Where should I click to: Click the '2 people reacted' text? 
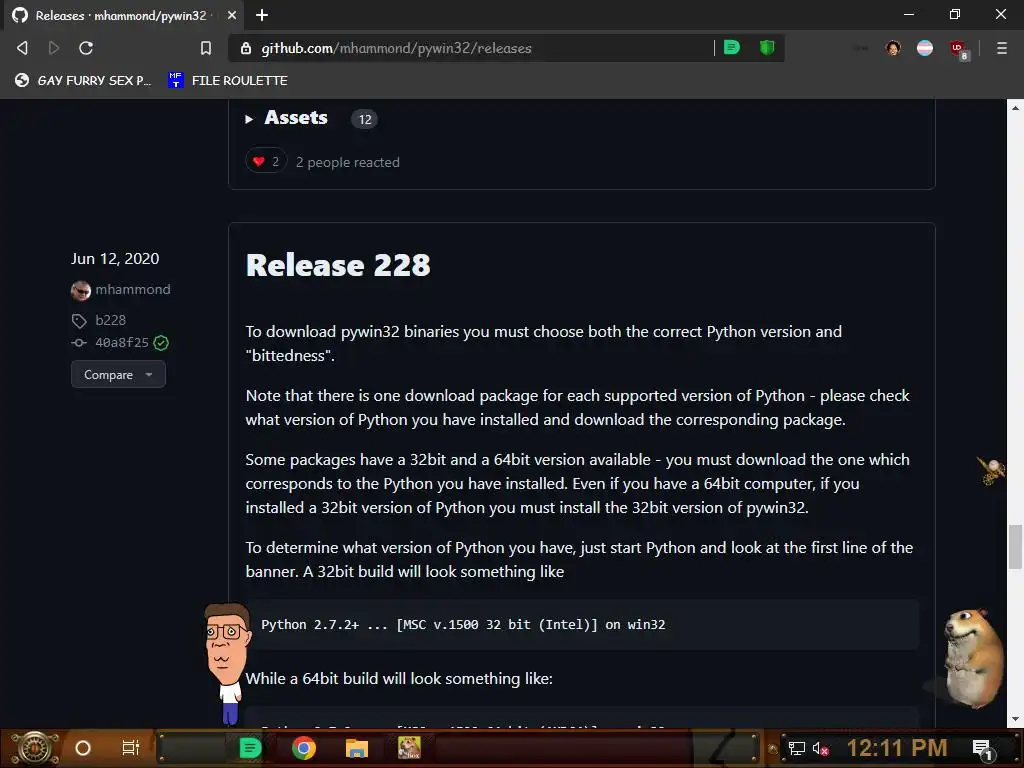(347, 162)
